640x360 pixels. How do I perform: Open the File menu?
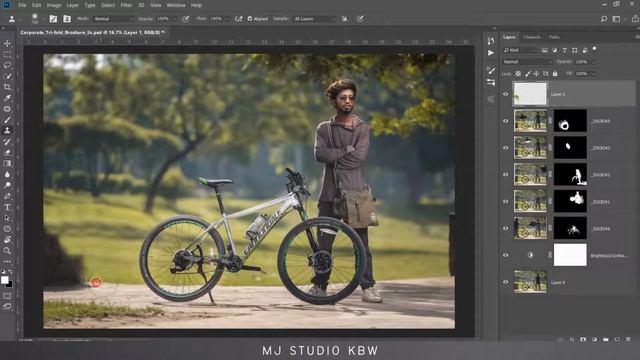pyautogui.click(x=22, y=5)
